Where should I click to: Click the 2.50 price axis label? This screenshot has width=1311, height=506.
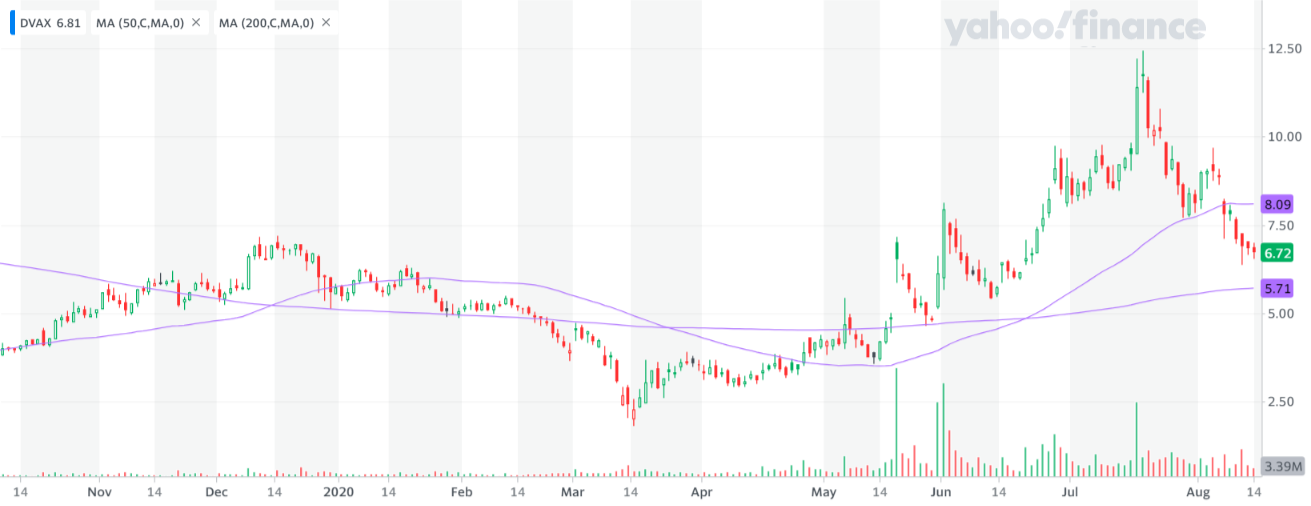click(x=1281, y=402)
